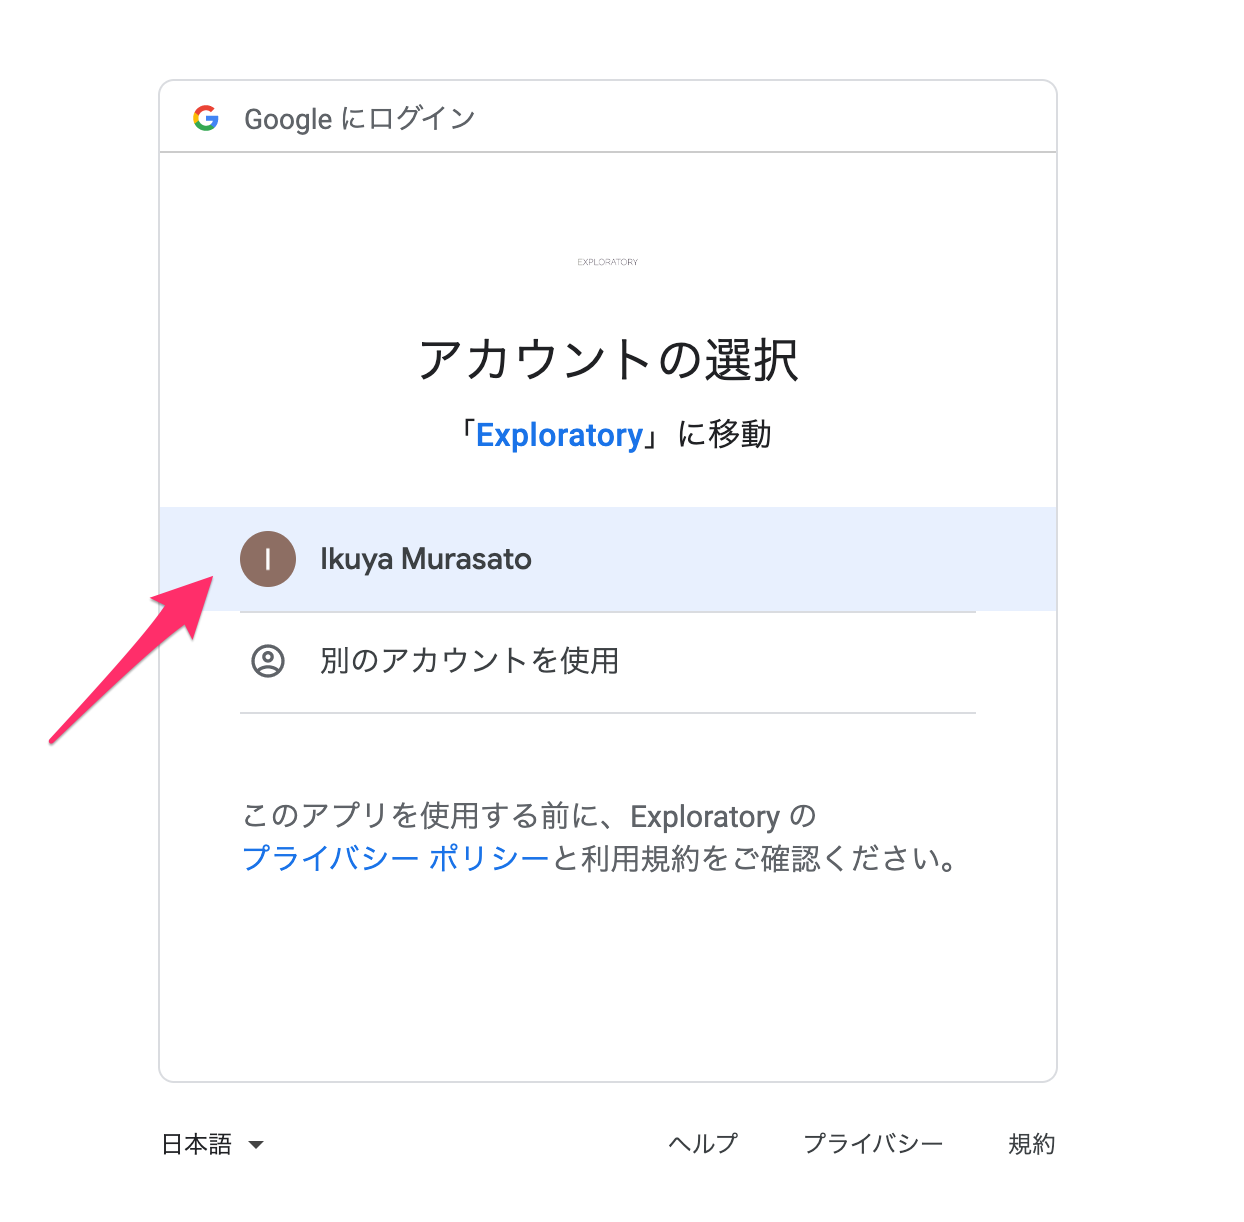Click the person icon for another account
The image size is (1244, 1222).
[x=268, y=661]
